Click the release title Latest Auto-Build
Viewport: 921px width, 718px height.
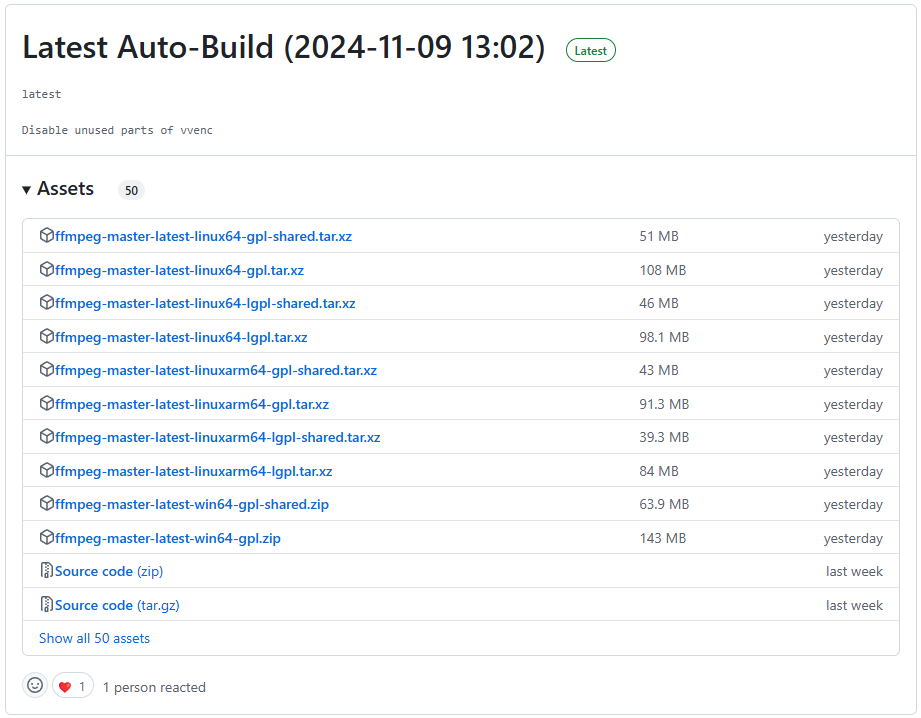point(284,47)
